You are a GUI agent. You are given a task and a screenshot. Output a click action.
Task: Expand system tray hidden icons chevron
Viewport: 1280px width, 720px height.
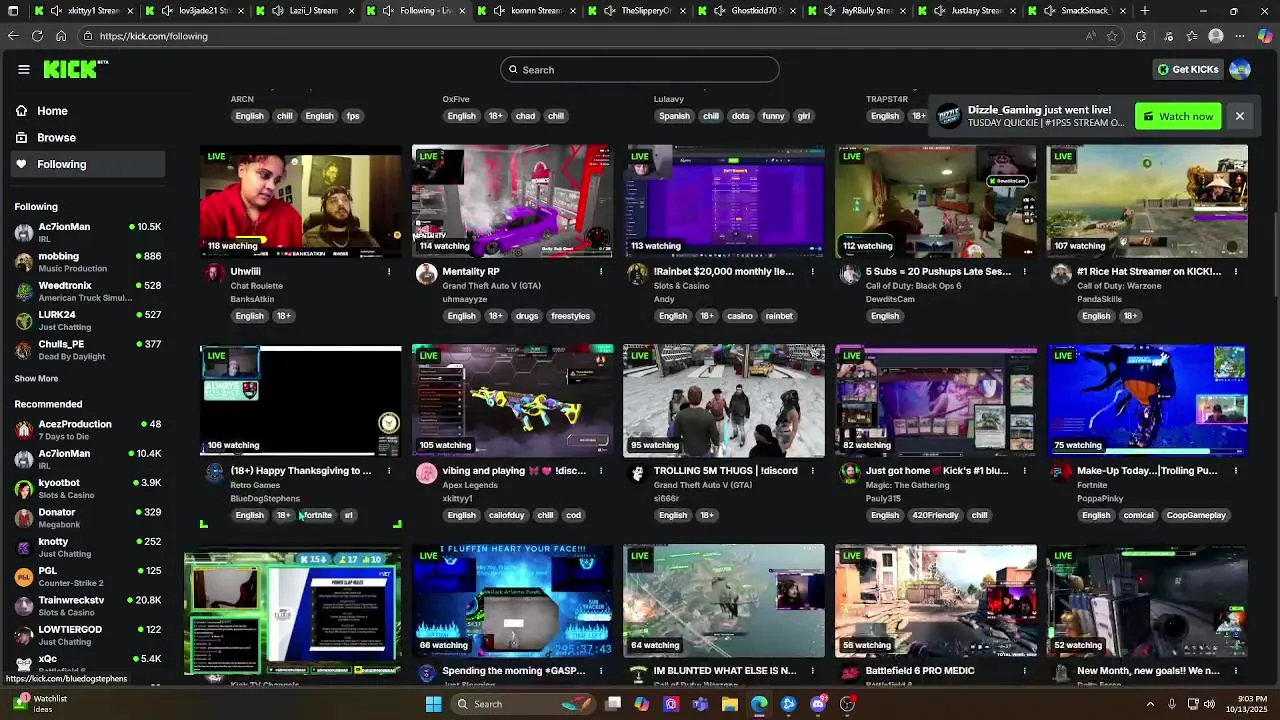point(1149,704)
